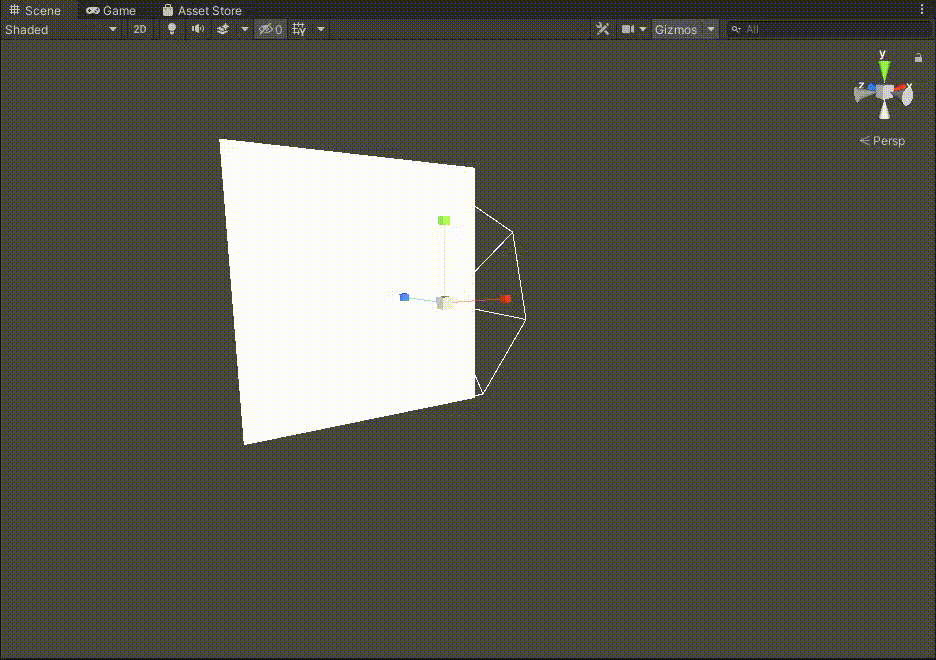This screenshot has height=660, width=936.
Task: Toggle 2D view mode
Action: [140, 29]
